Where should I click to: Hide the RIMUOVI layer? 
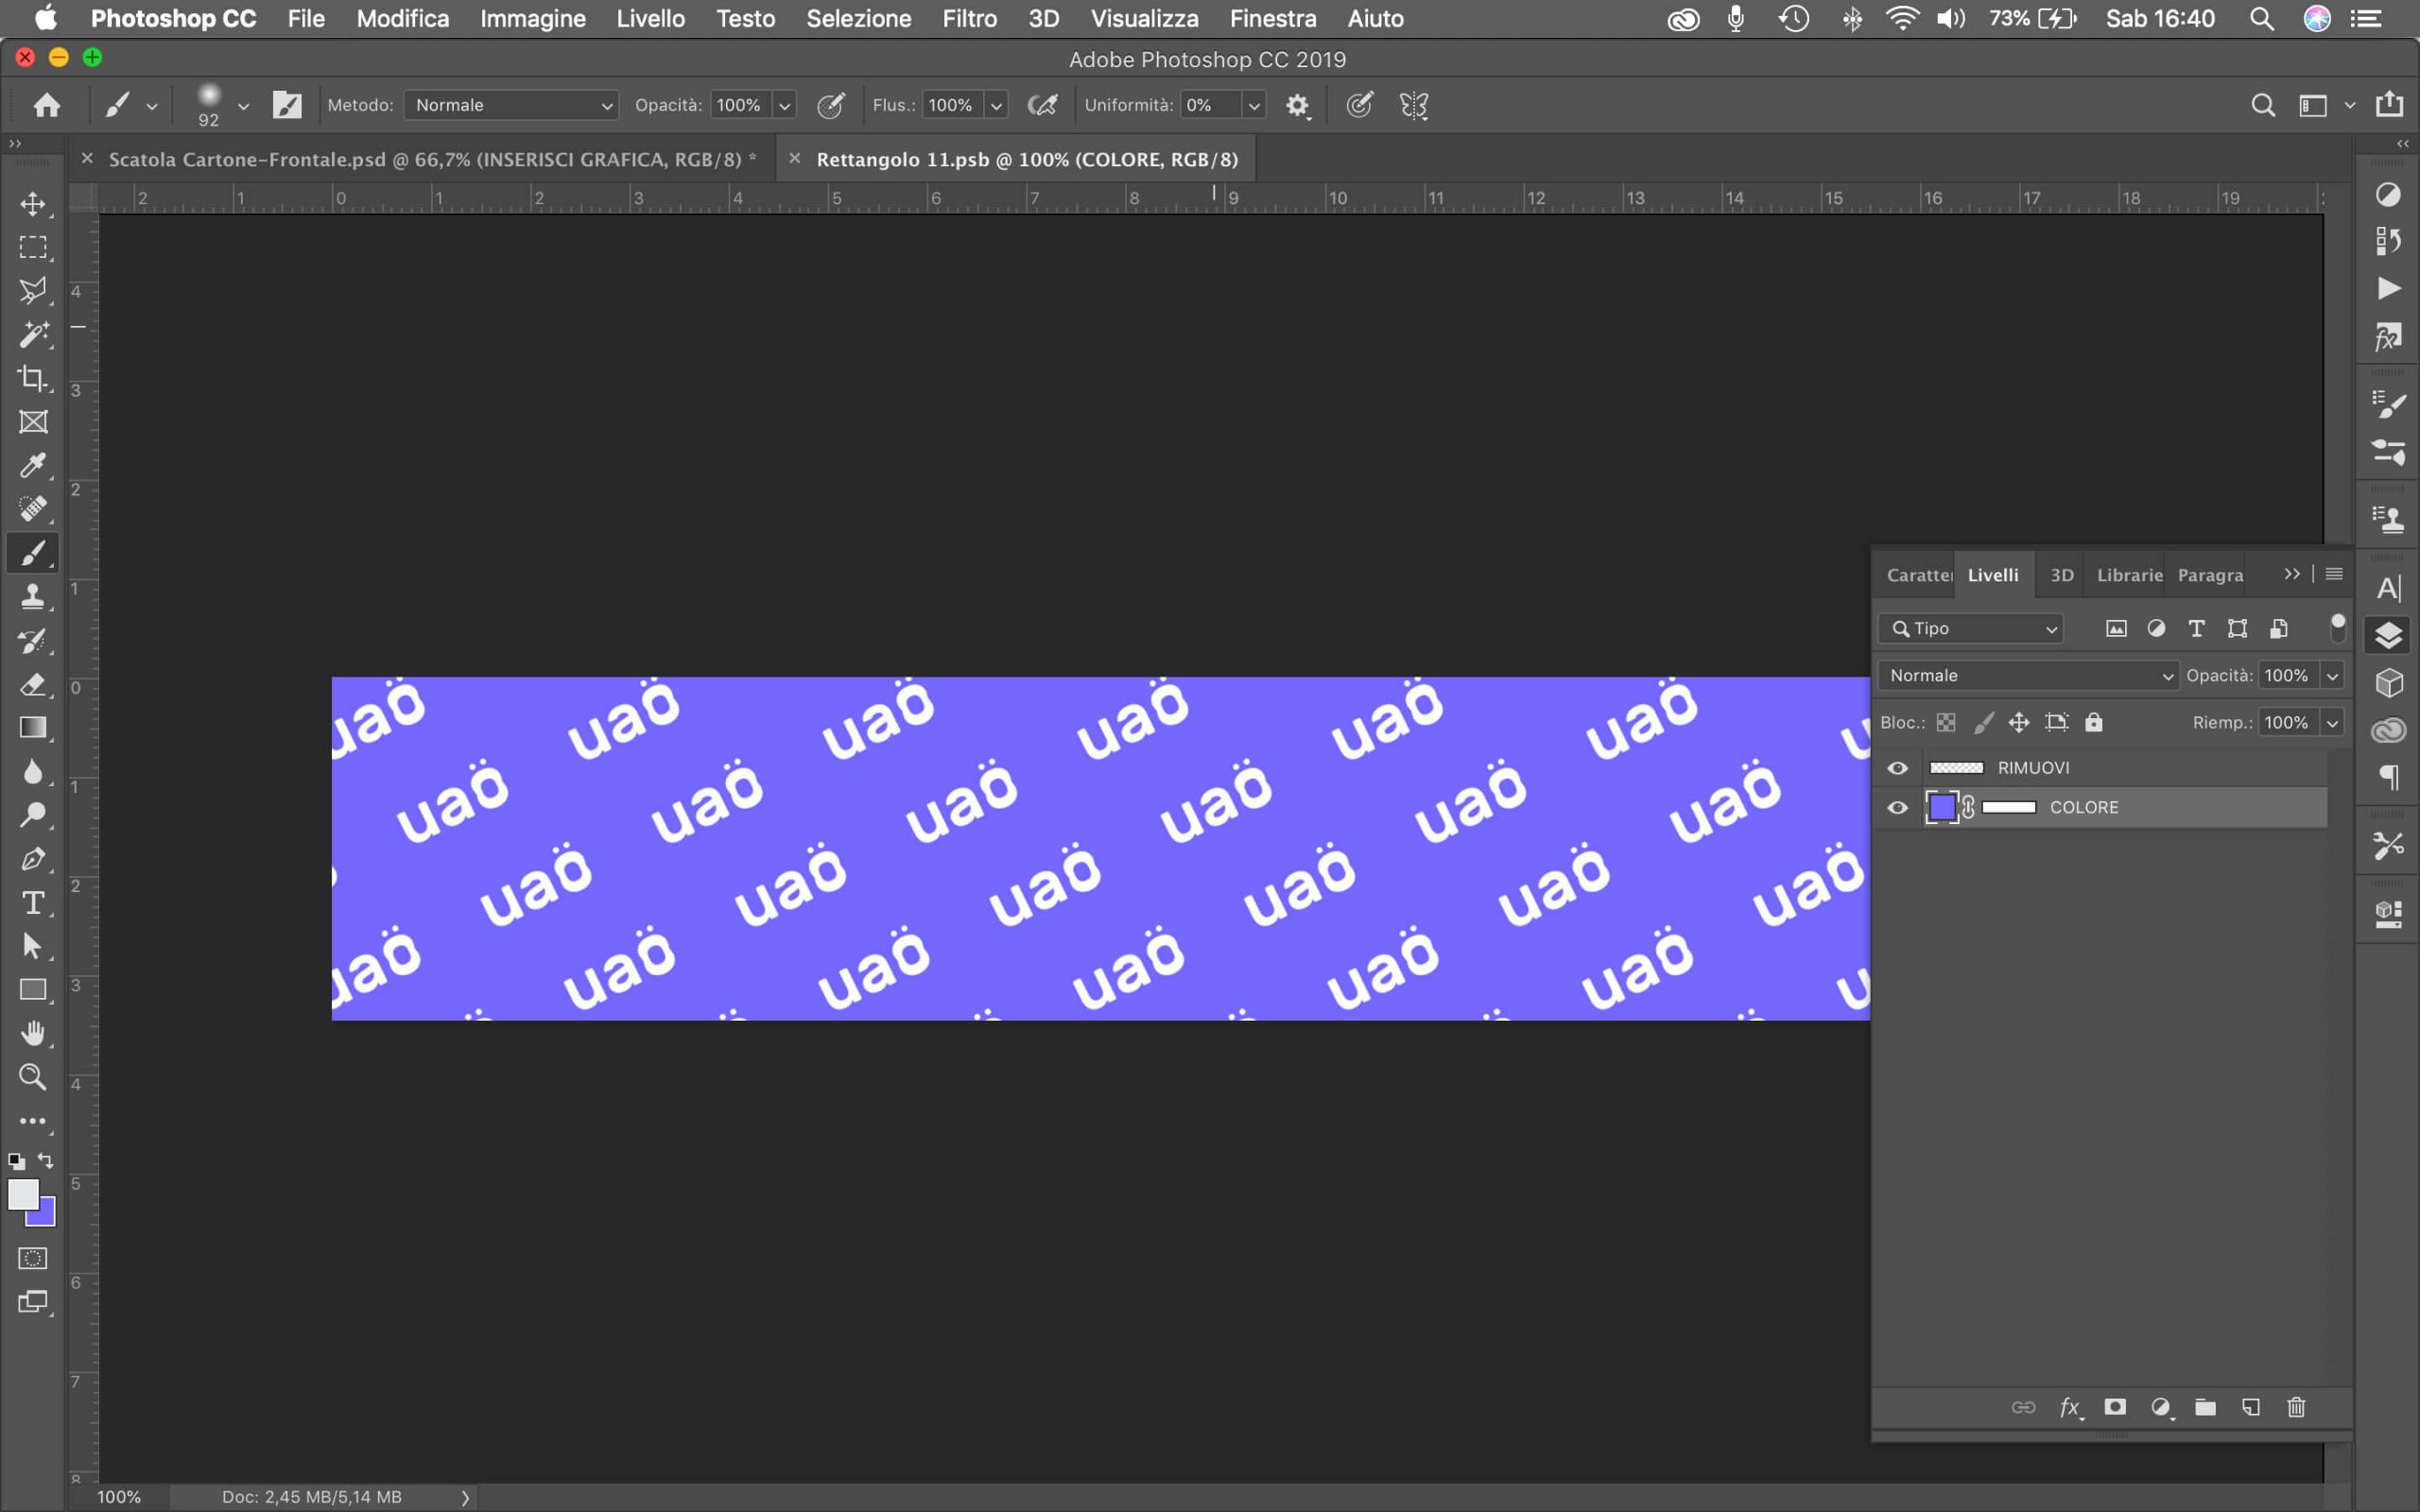(1897, 768)
